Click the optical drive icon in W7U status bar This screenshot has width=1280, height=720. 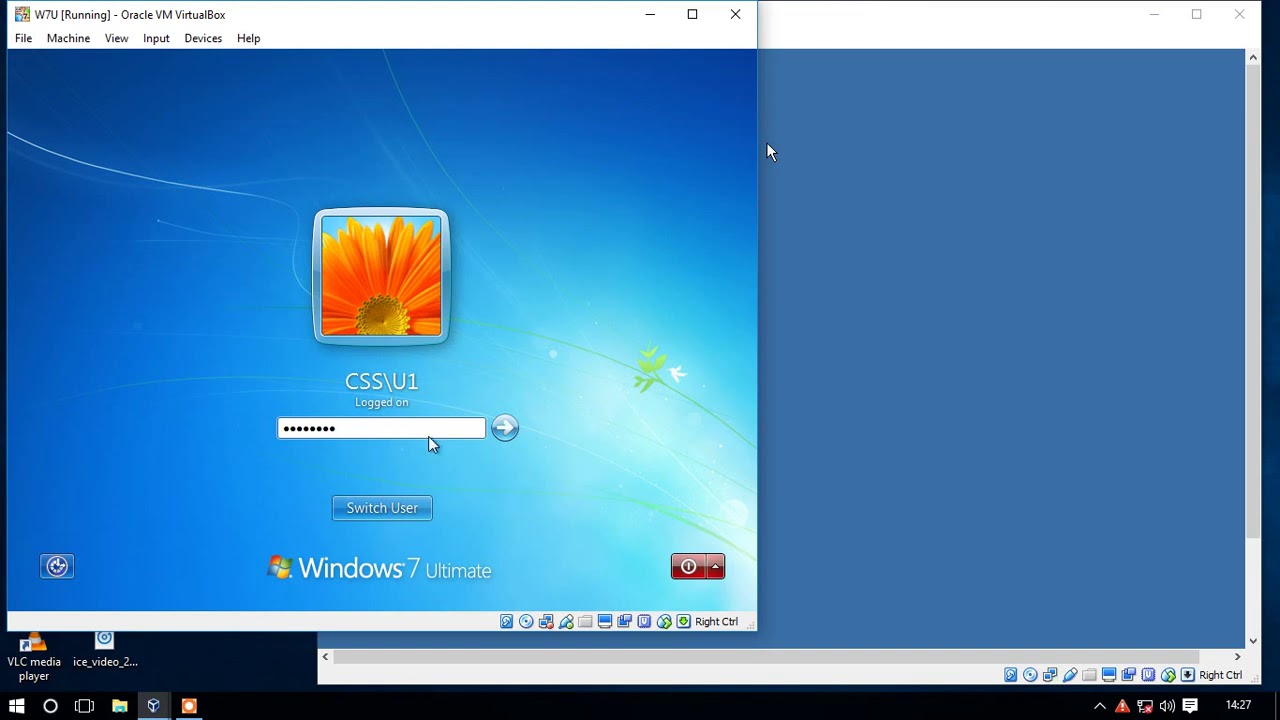point(526,621)
